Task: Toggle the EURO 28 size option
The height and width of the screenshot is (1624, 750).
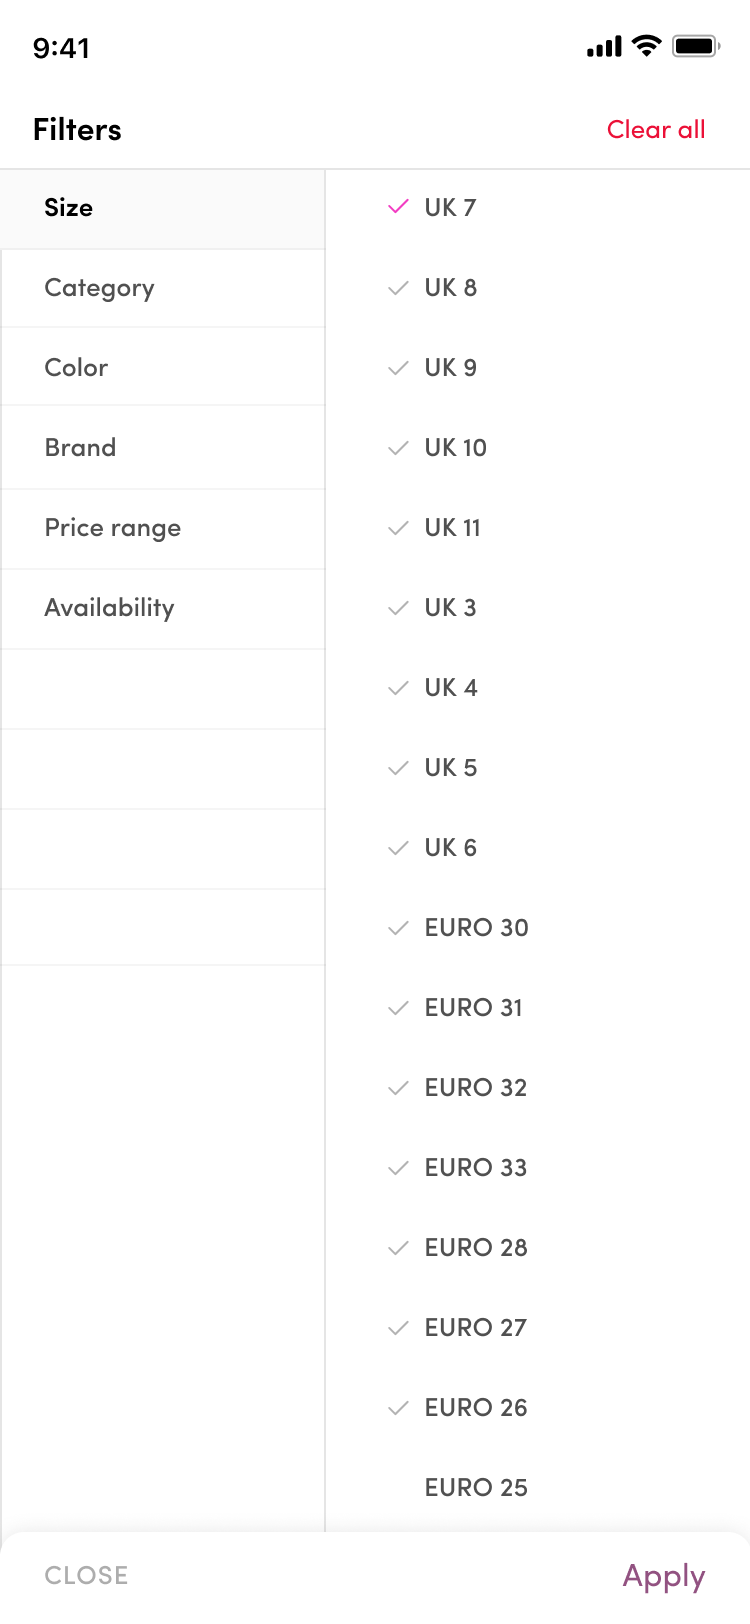Action: pyautogui.click(x=476, y=1248)
